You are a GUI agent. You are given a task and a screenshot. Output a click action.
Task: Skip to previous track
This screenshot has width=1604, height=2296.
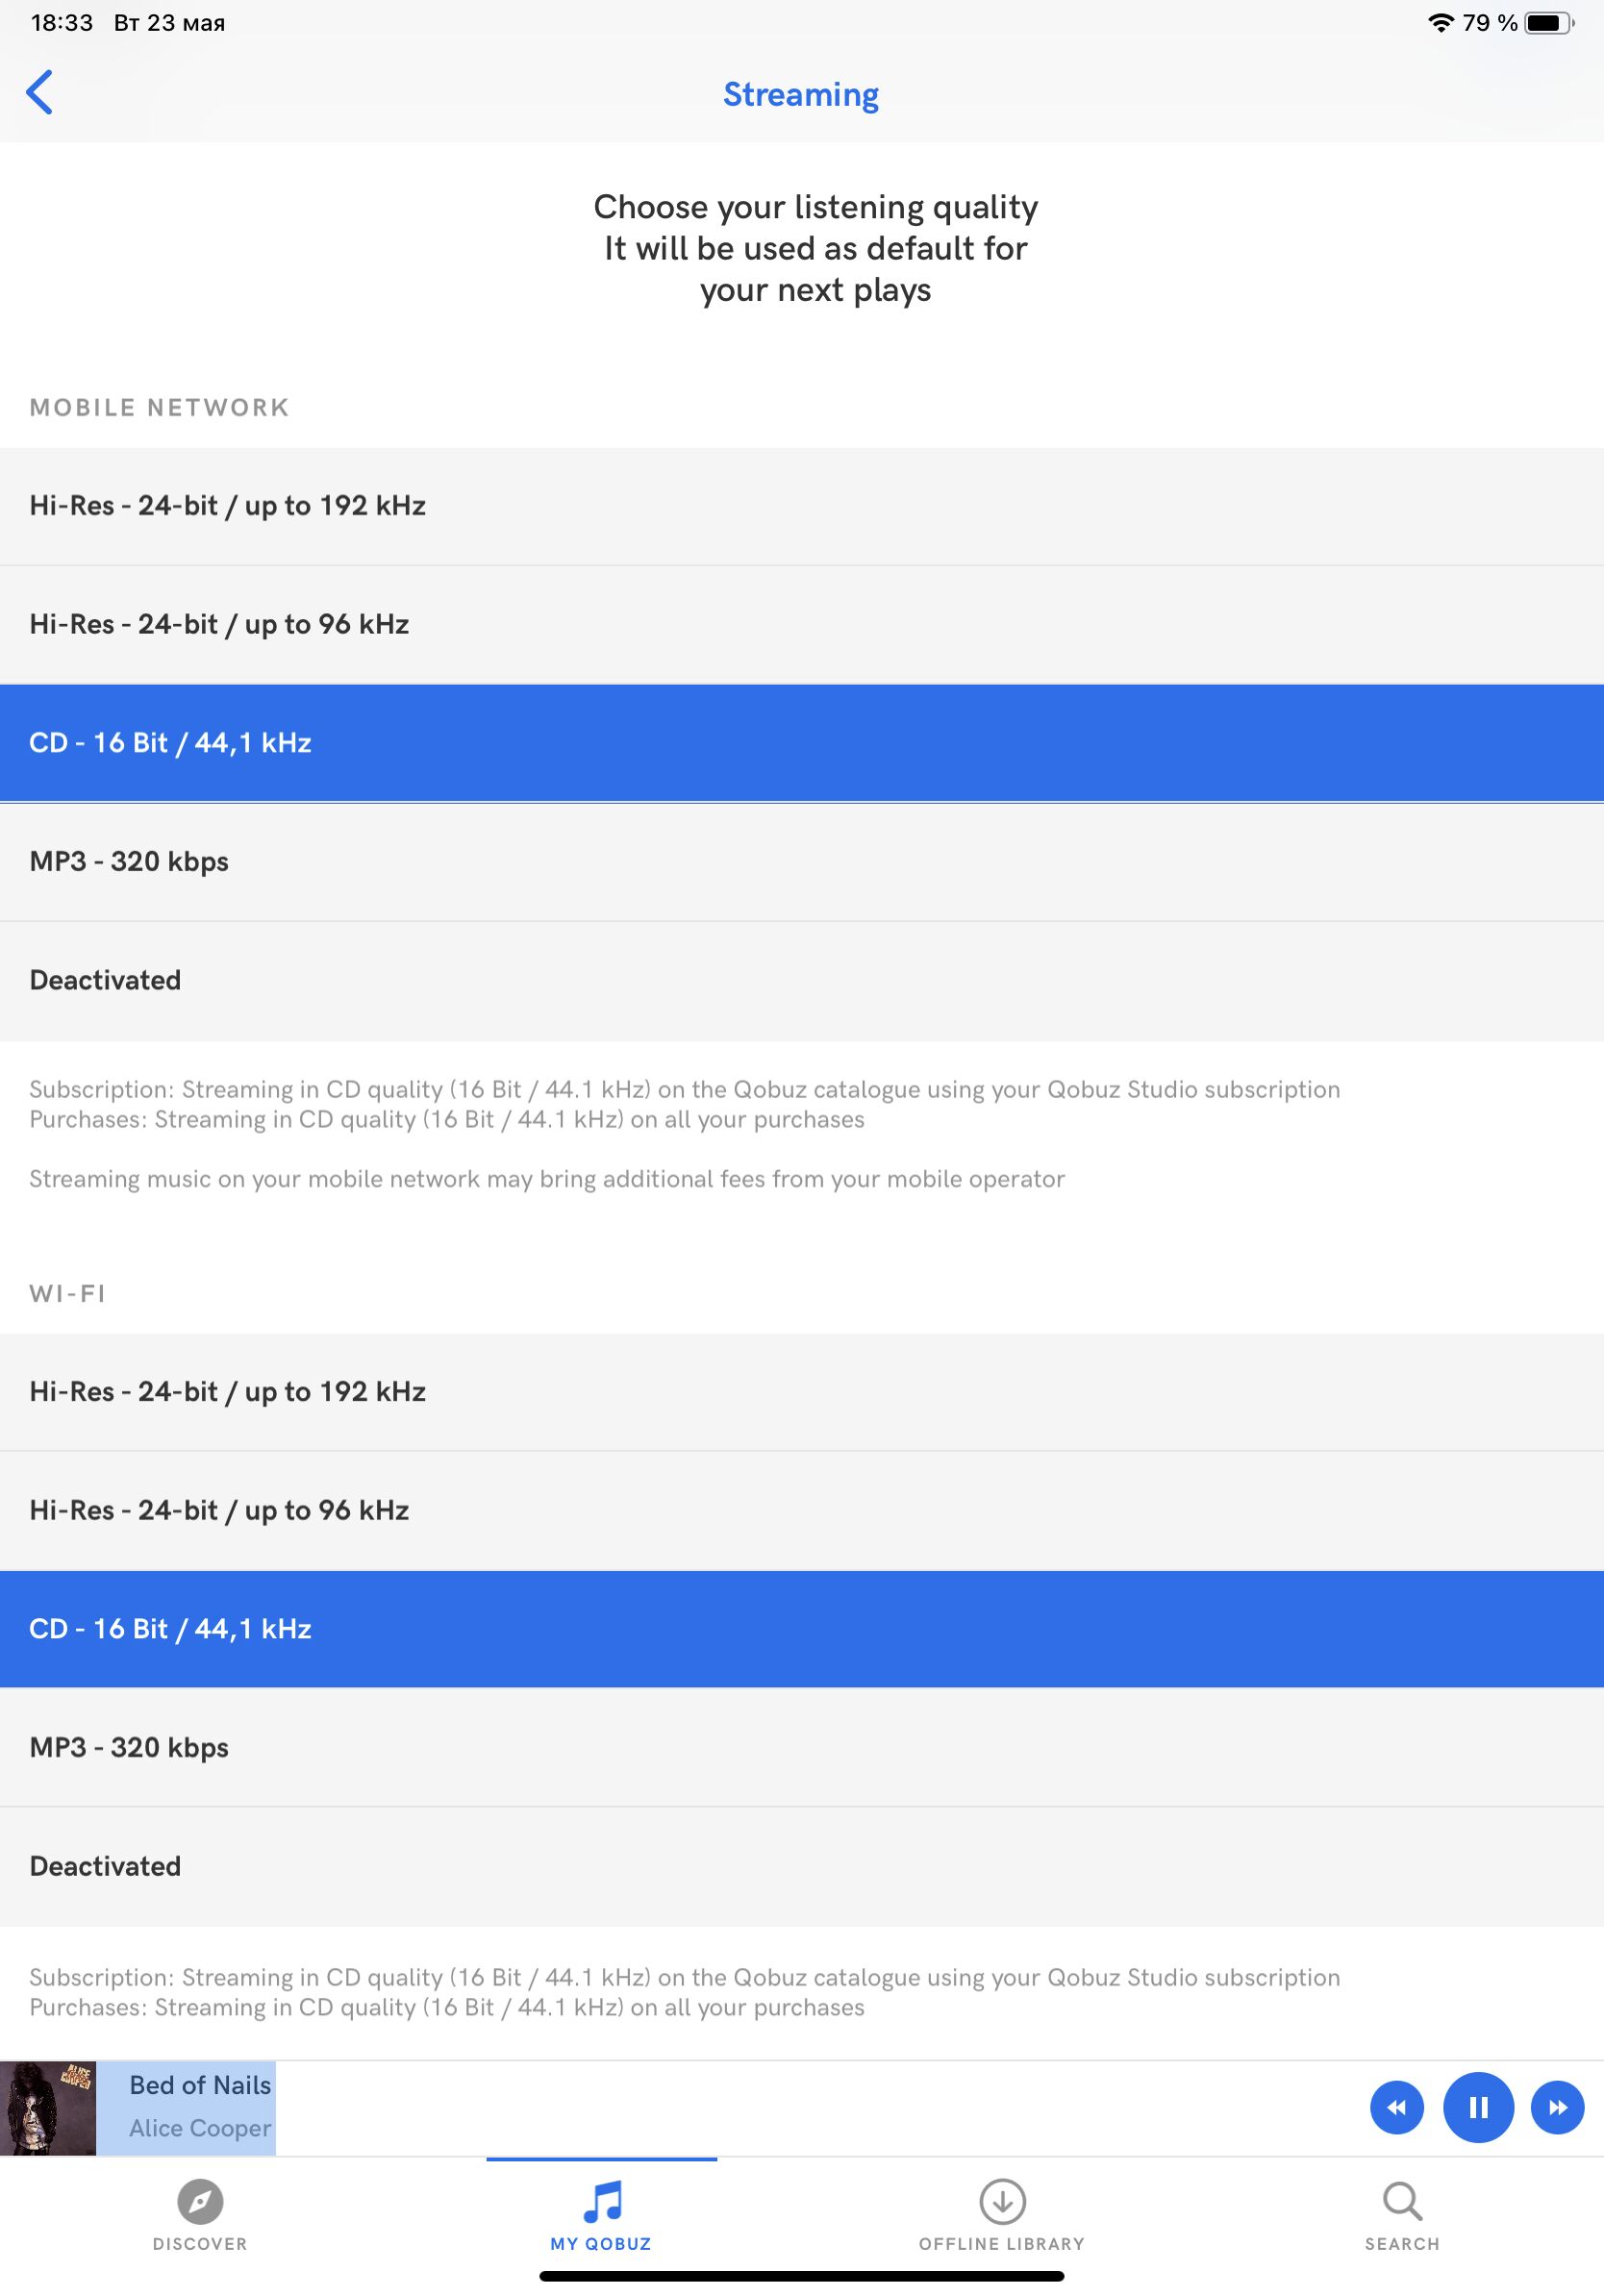pos(1397,2107)
